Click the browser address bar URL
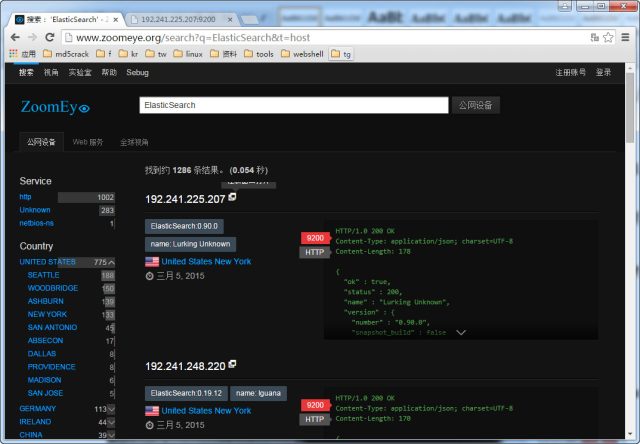The width and height of the screenshot is (640, 444). tap(193, 38)
